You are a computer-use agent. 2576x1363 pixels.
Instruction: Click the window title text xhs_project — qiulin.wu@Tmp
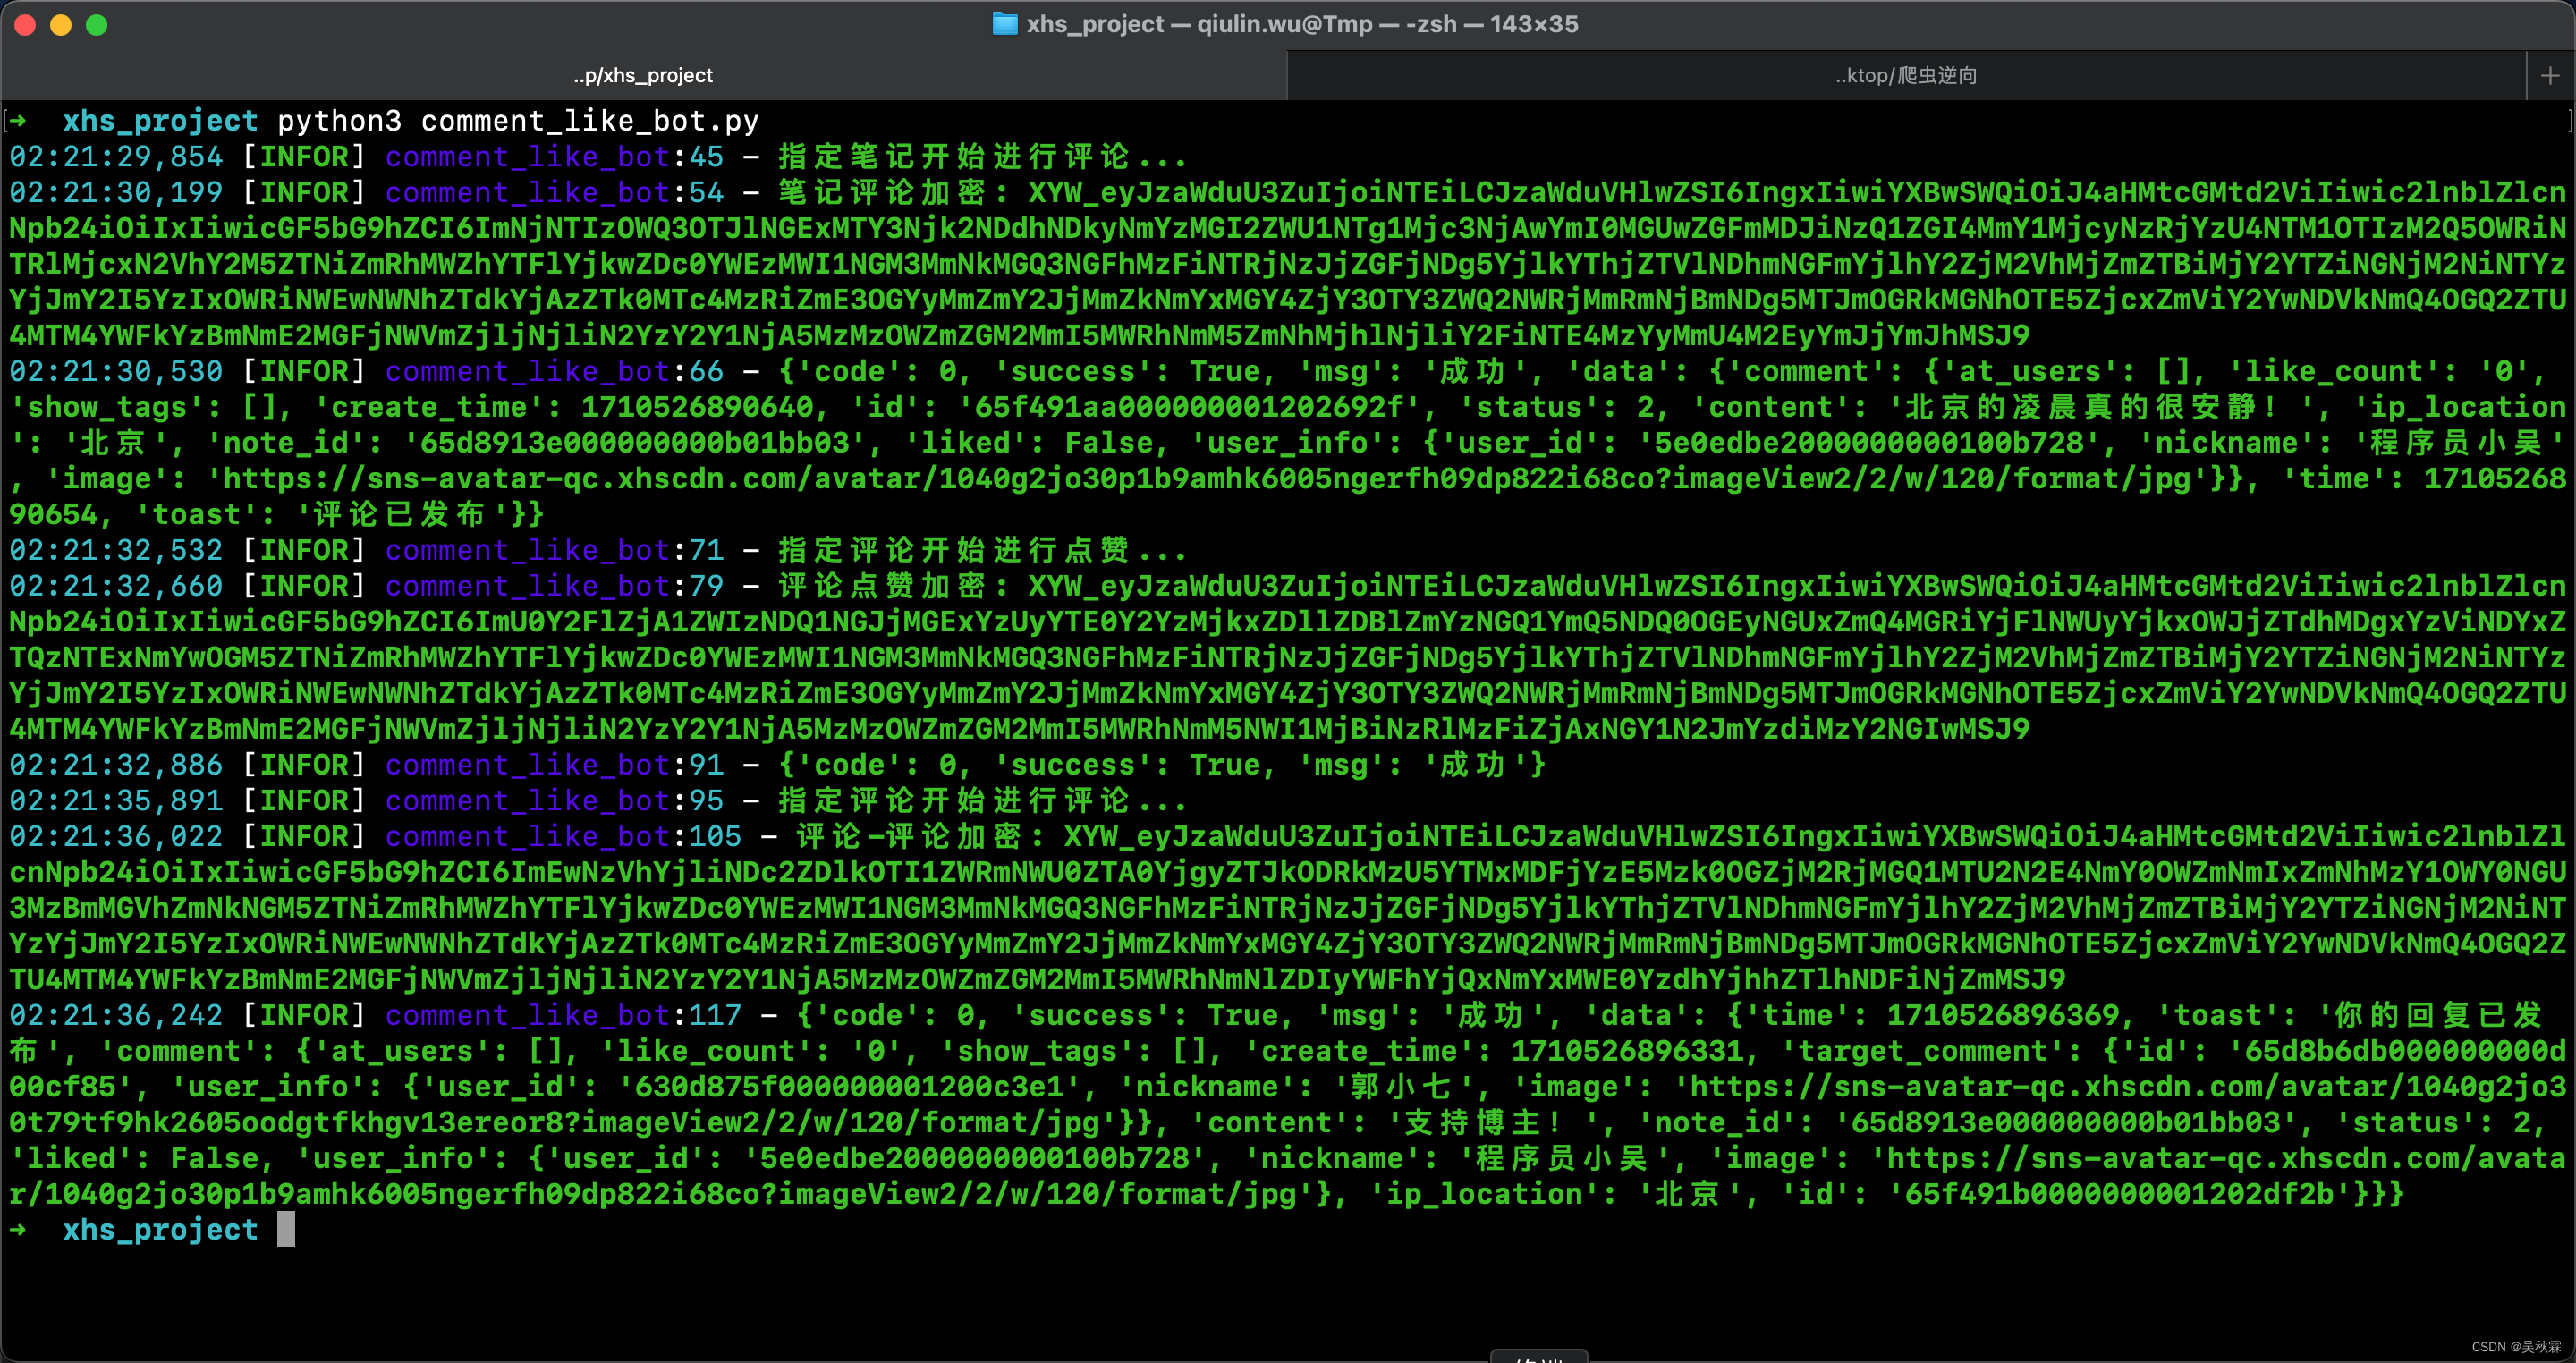tap(1199, 23)
